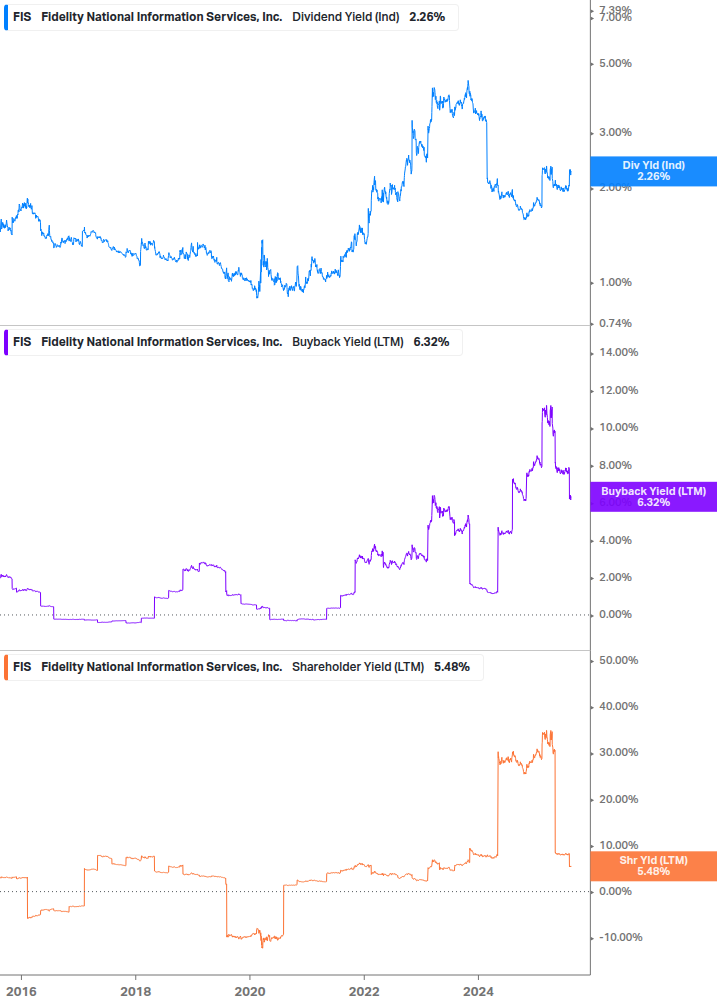The height and width of the screenshot is (1005, 717).
Task: Click the 5.48% value in the Shareholder Yield legend
Action: pos(452,667)
